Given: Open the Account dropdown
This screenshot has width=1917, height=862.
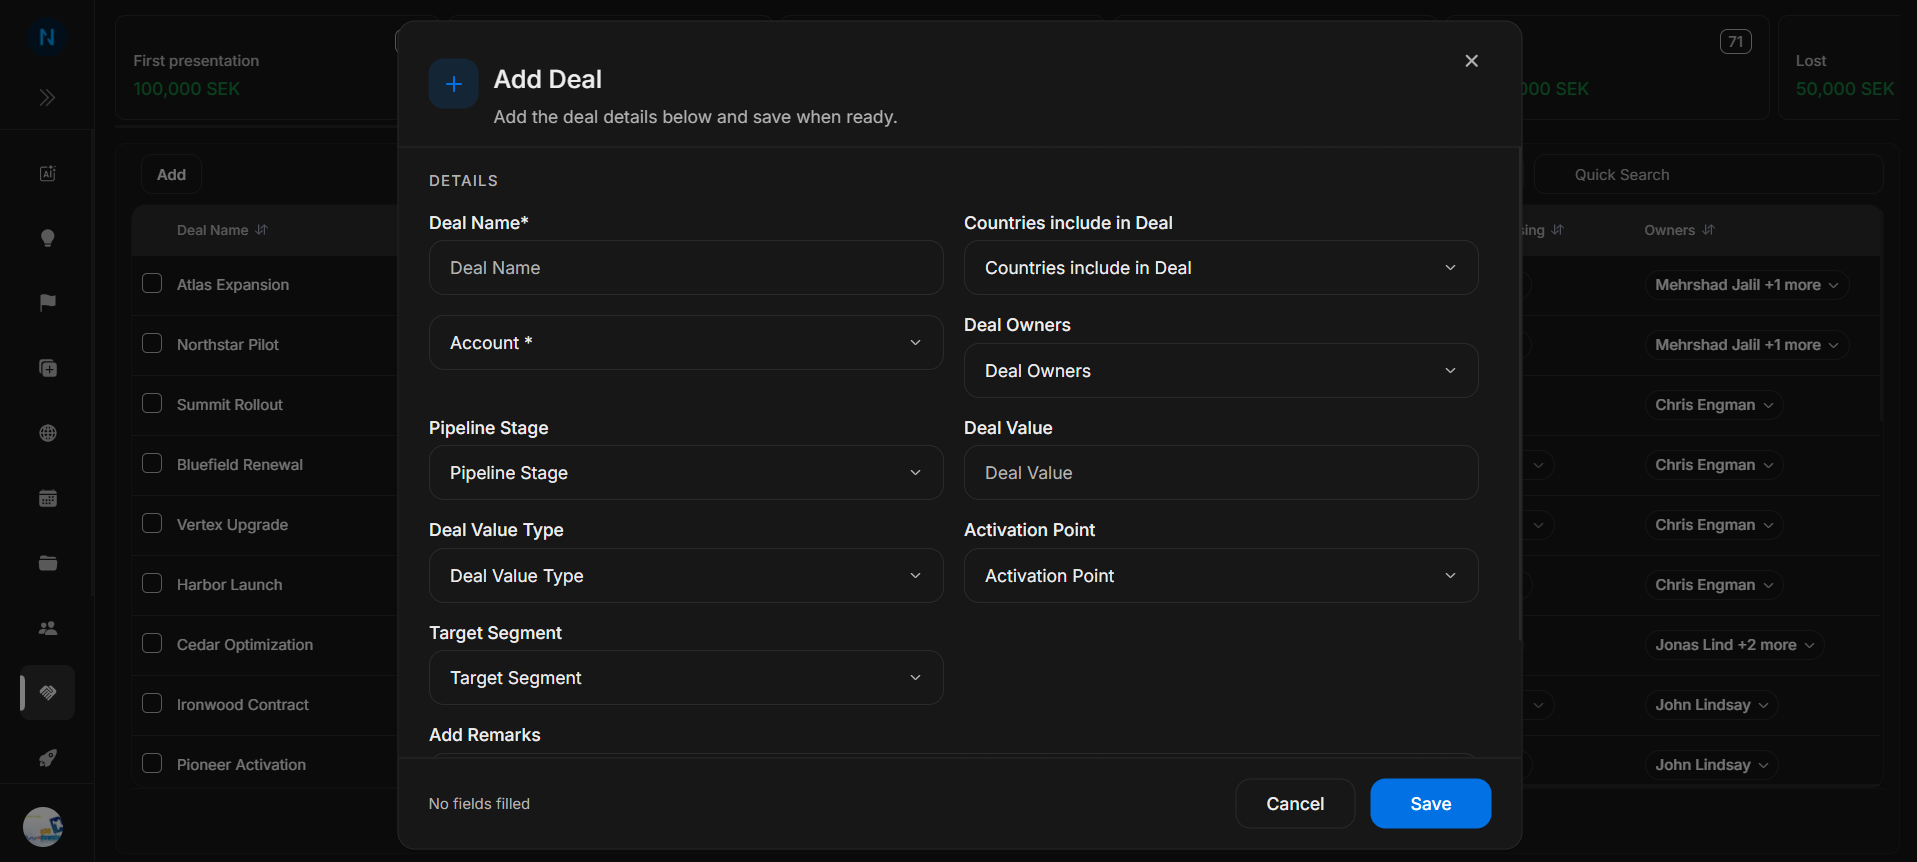Looking at the screenshot, I should click(686, 343).
